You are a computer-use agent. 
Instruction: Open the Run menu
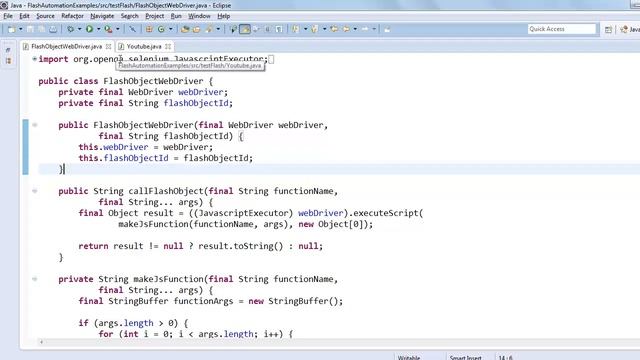[x=176, y=16]
